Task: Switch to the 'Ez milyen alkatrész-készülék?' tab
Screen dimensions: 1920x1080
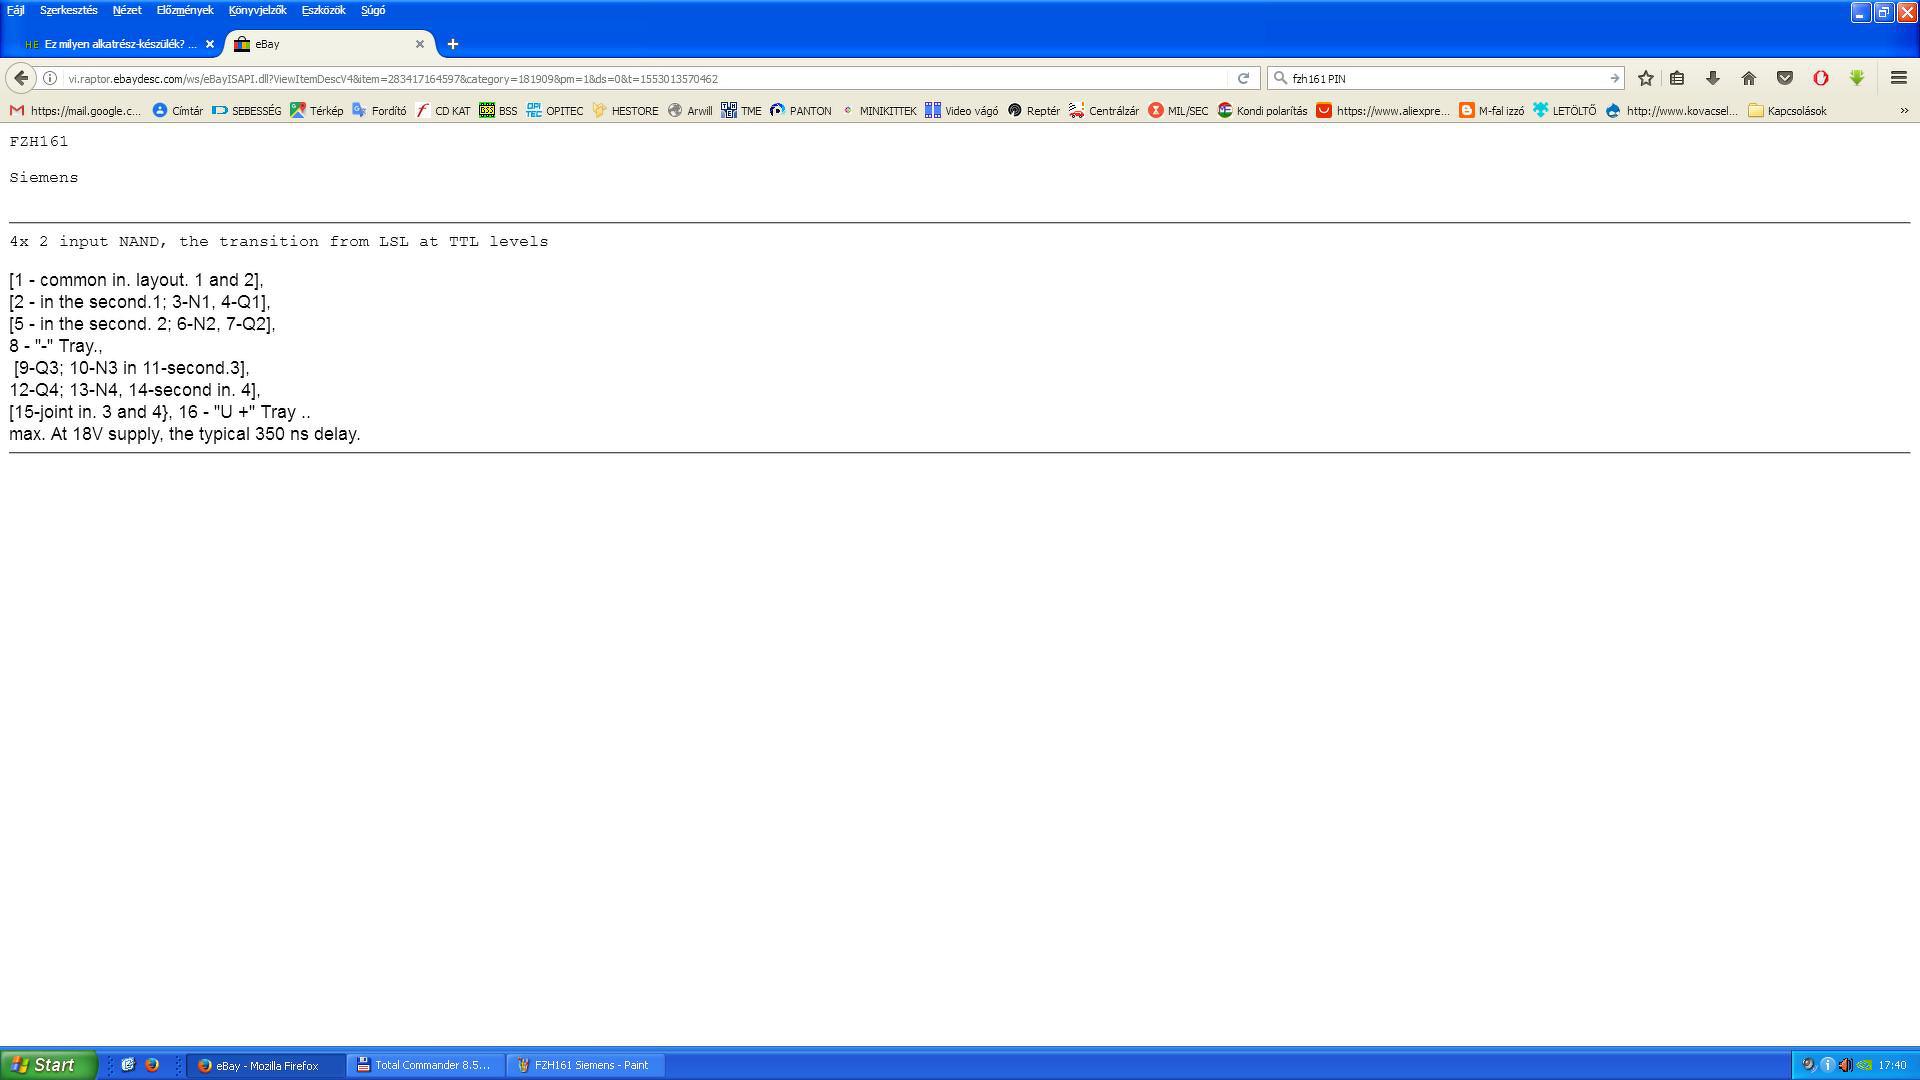Action: pos(112,44)
